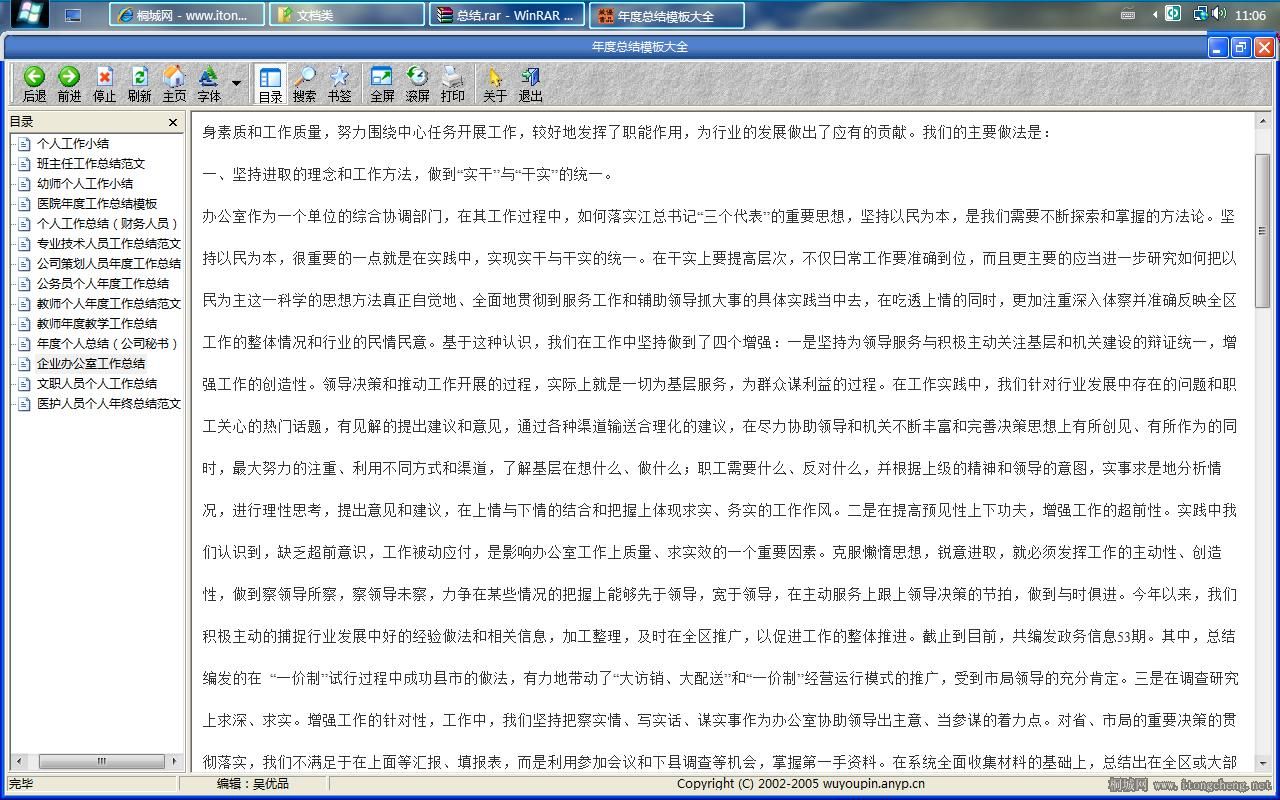
Task: Click the Copyright wuyoupin.anyp.cn status text
Action: (x=800, y=784)
